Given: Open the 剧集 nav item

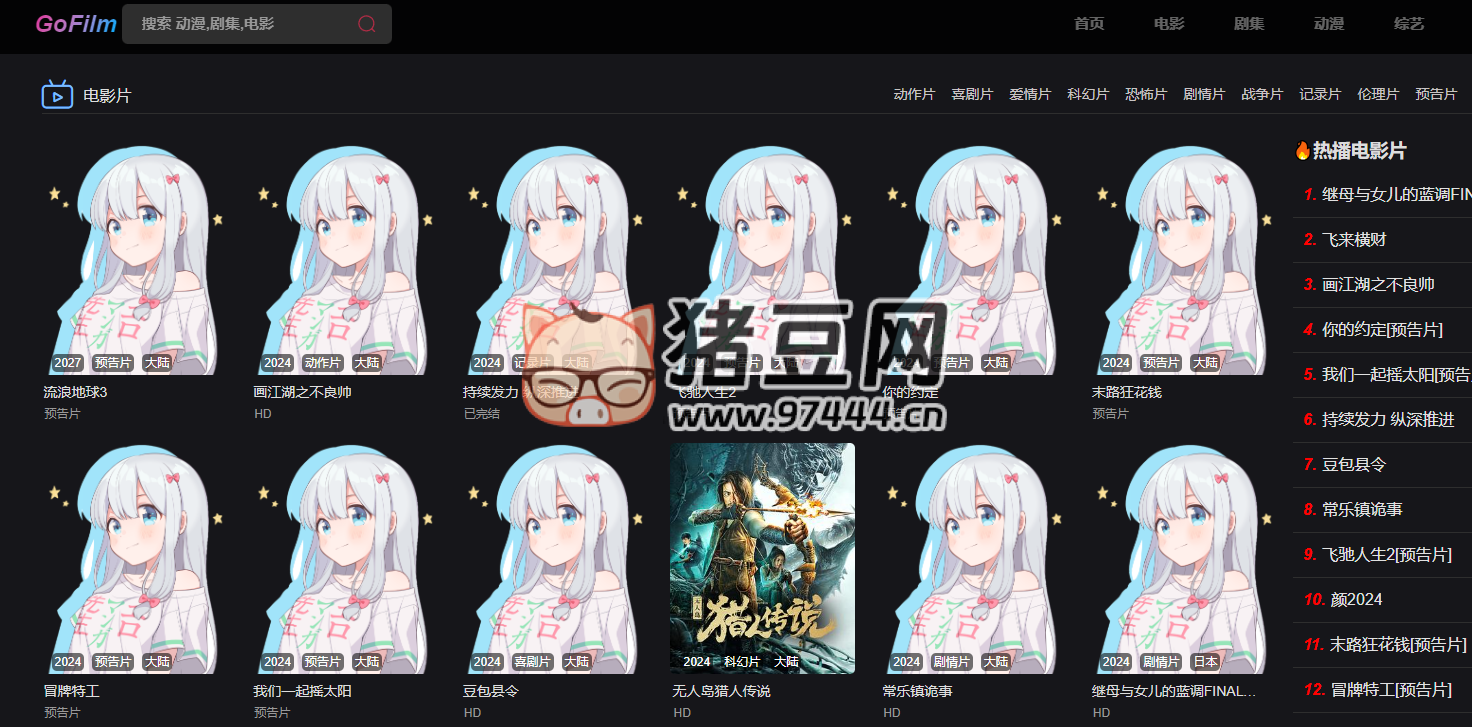Looking at the screenshot, I should (1249, 24).
